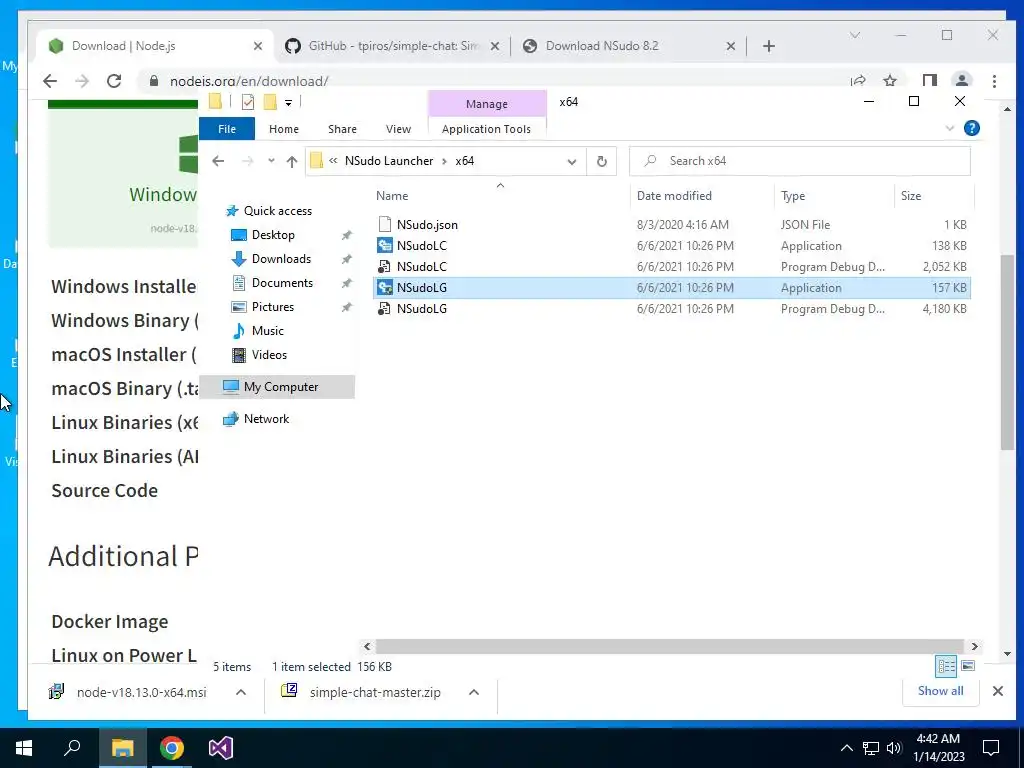
Task: Open Docker Image link on Node.js page
Action: point(110,621)
